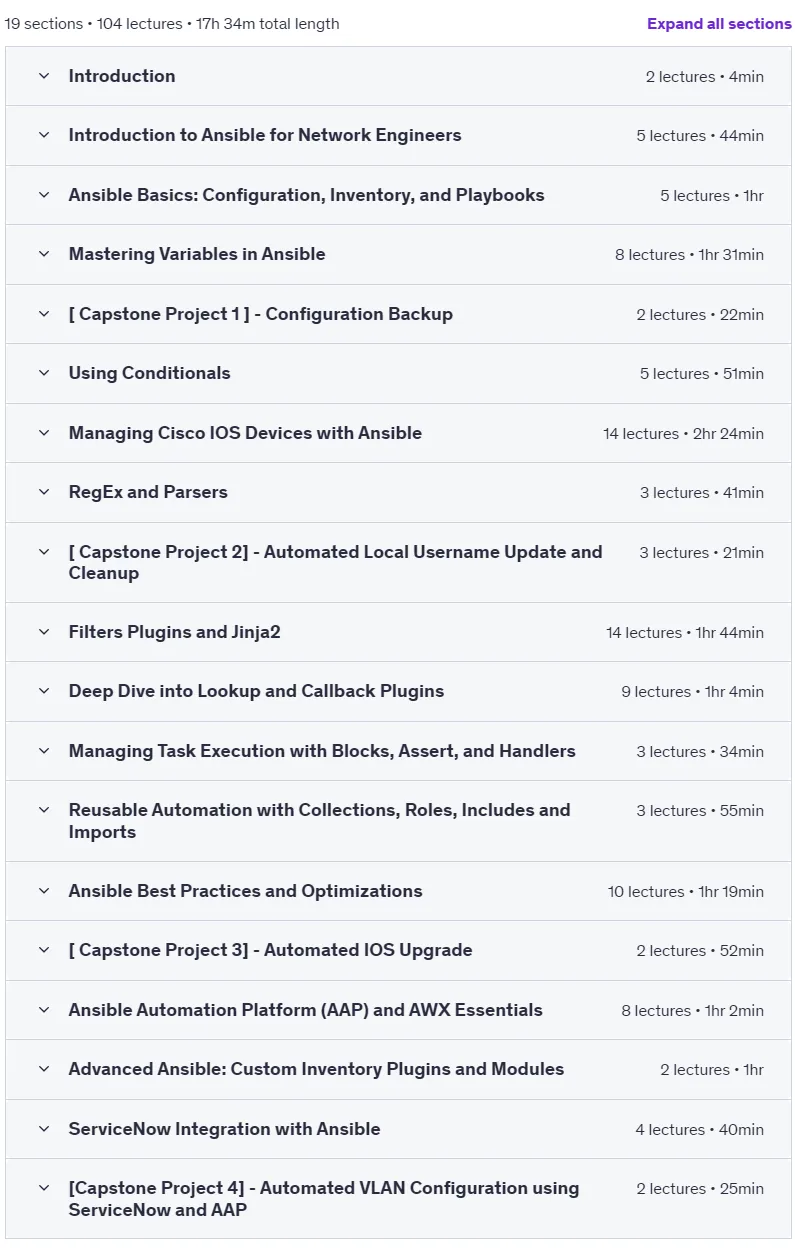
Task: Expand all sections link
Action: point(719,24)
